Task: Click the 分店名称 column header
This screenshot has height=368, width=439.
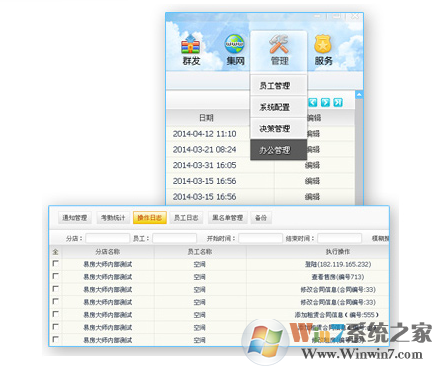Action: pyautogui.click(x=107, y=252)
